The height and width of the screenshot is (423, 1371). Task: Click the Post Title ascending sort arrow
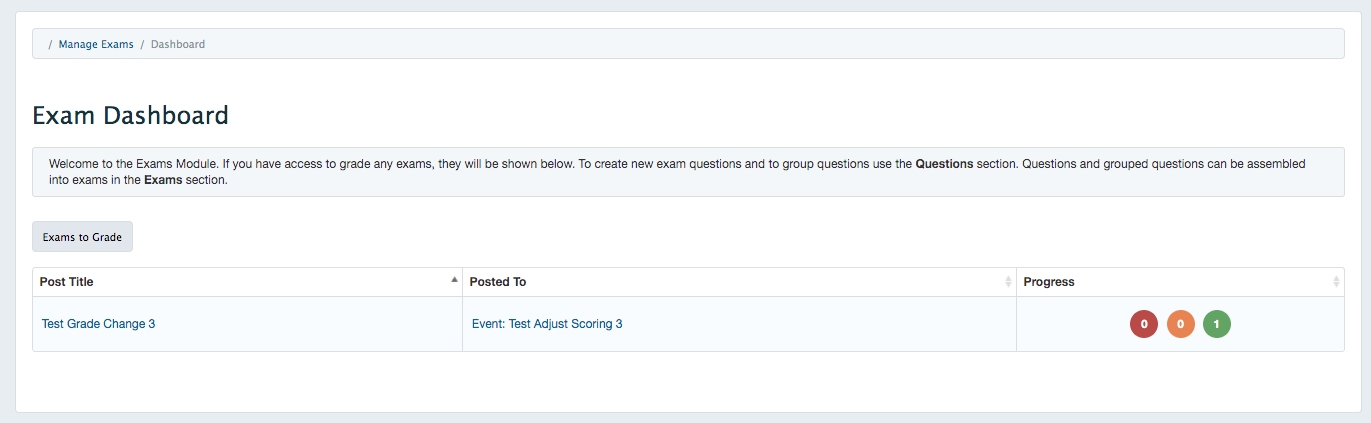[454, 280]
